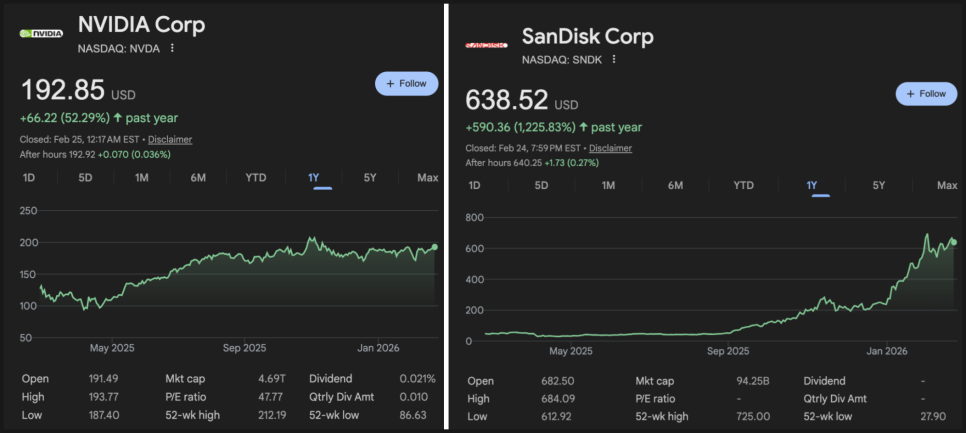This screenshot has height=433, width=966.
Task: Select the 1Y tab on SanDisk chart
Action: tap(812, 185)
